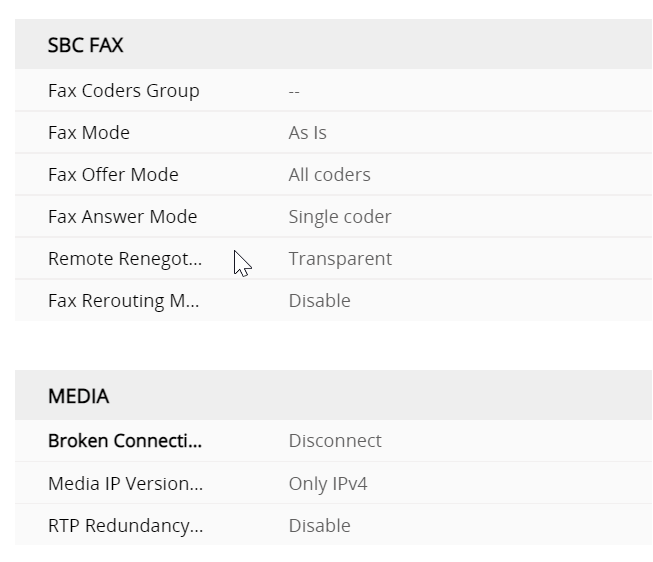Open the 'Transparent' renegotiation value

(x=339, y=259)
